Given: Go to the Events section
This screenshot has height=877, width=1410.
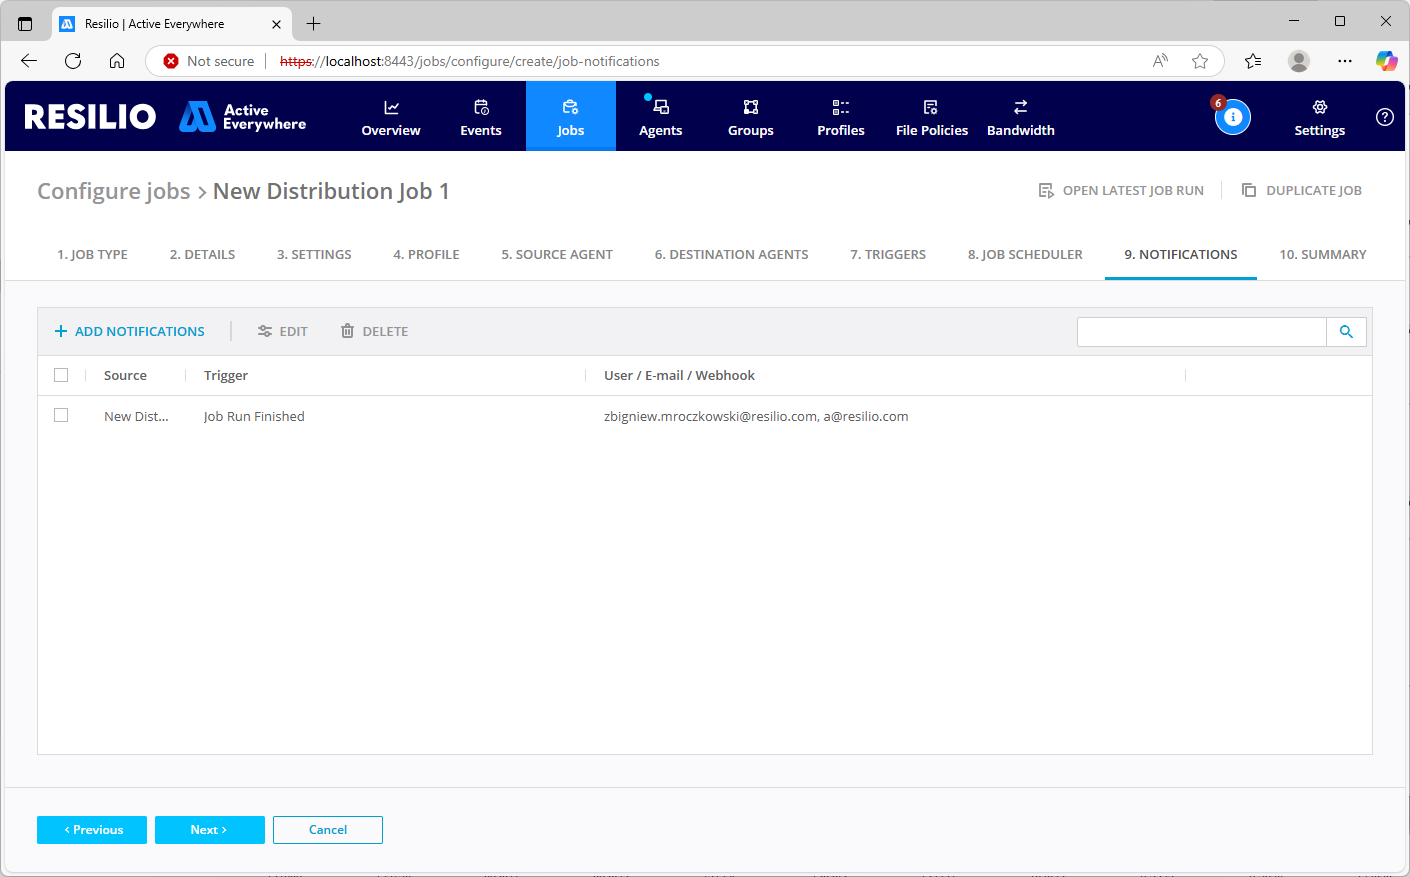Looking at the screenshot, I should pyautogui.click(x=481, y=117).
